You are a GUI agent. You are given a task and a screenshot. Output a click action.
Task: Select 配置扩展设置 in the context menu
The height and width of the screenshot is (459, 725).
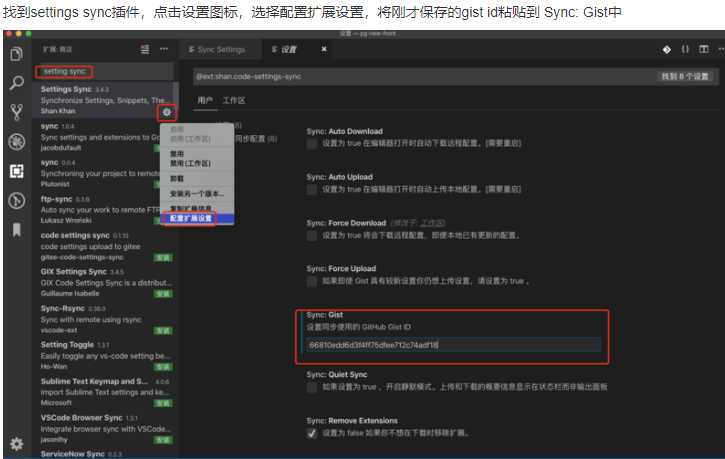[197, 218]
